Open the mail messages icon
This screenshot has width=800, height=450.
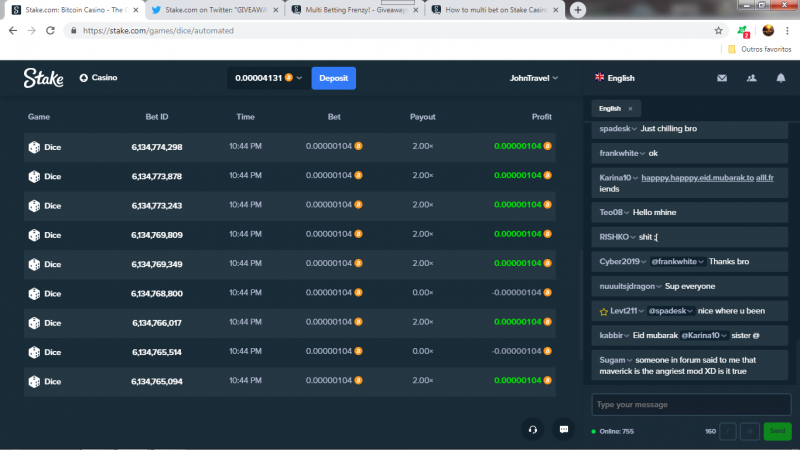[x=721, y=78]
